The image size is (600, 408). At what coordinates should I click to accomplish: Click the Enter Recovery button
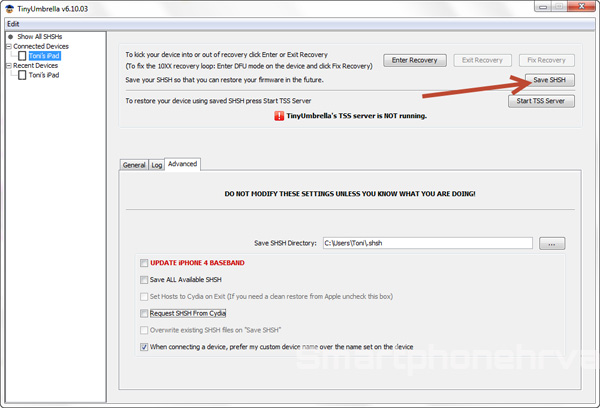416,60
